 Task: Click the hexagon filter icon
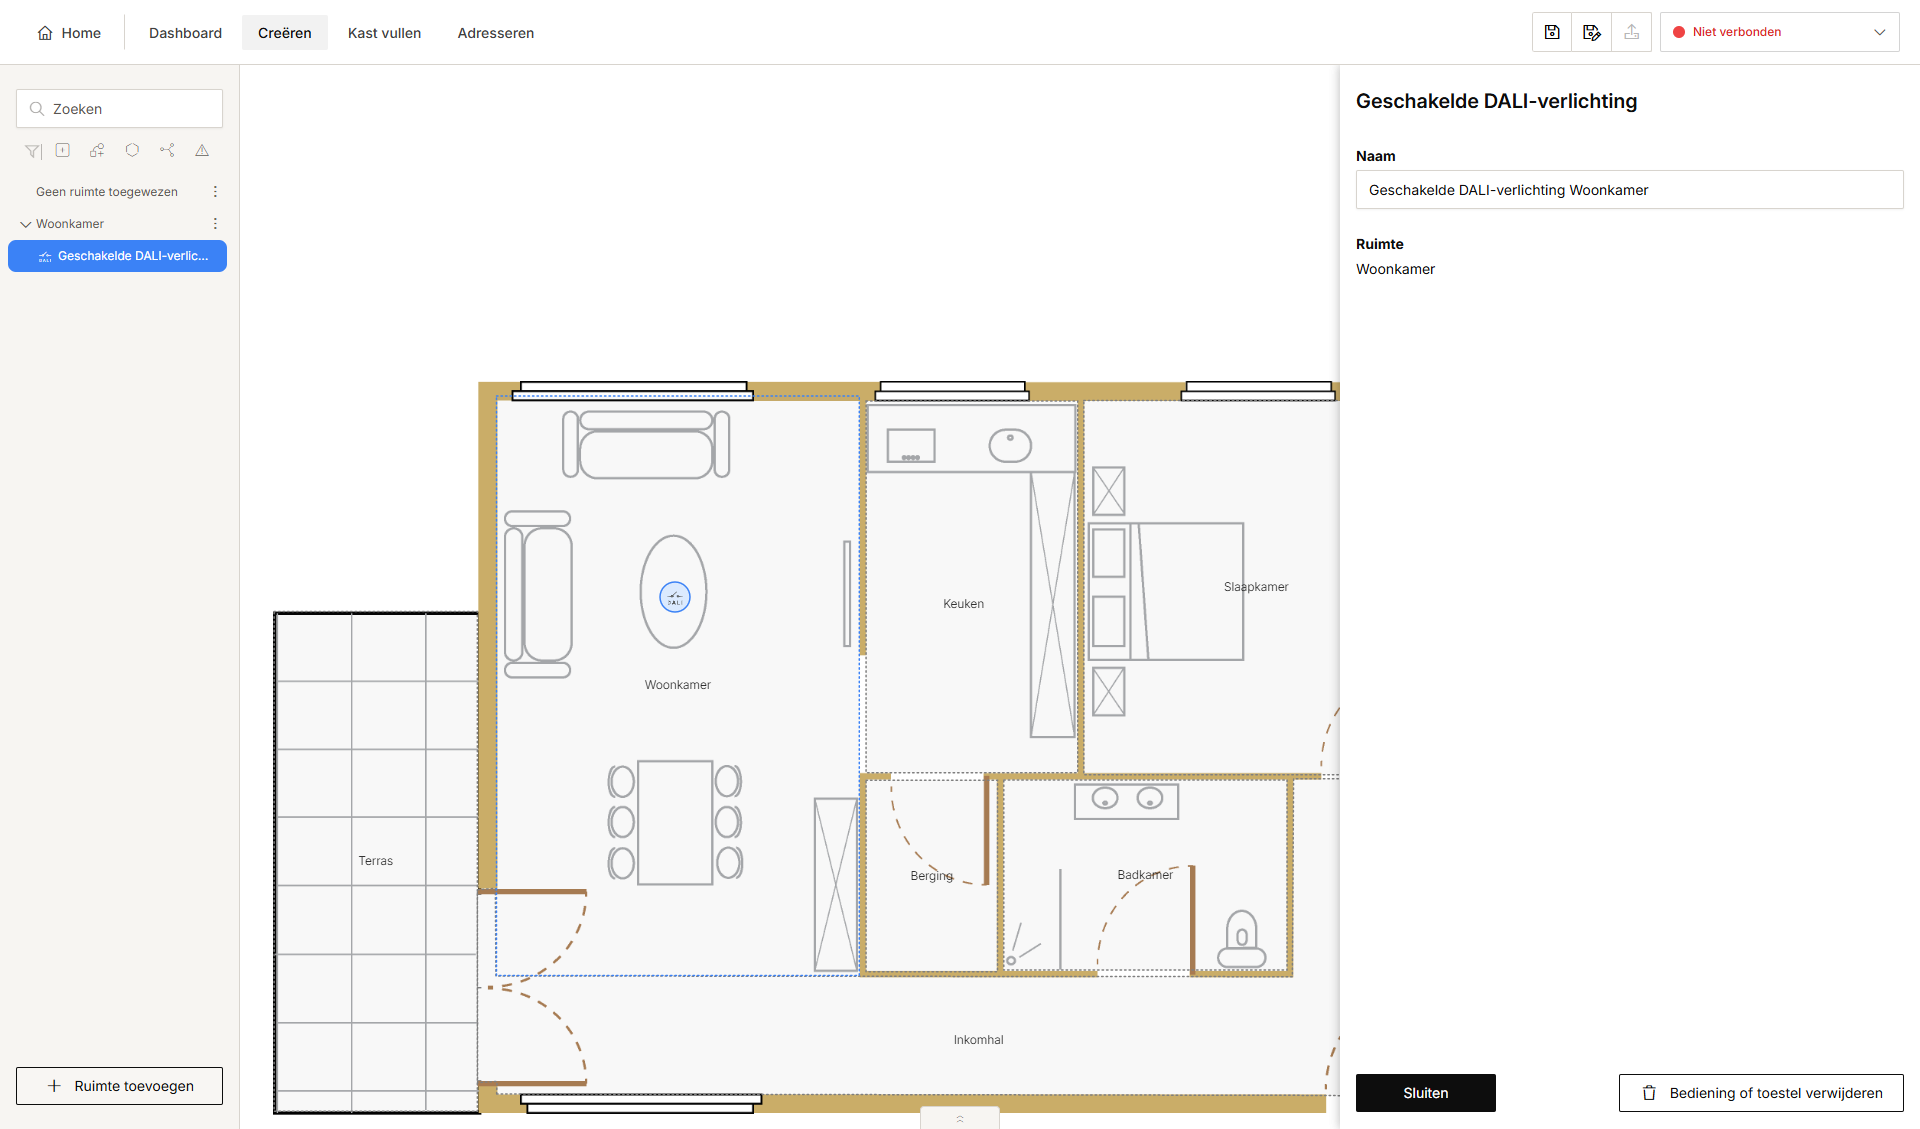[x=132, y=150]
